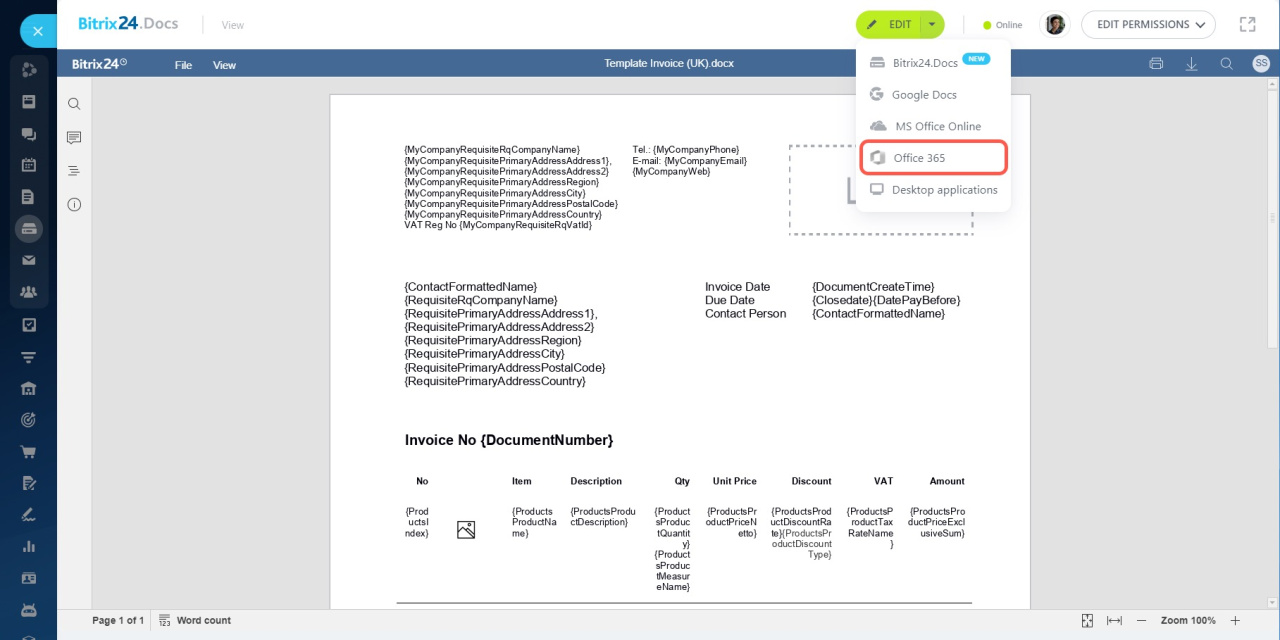
Task: Close the slider with X button
Action: click(x=37, y=31)
